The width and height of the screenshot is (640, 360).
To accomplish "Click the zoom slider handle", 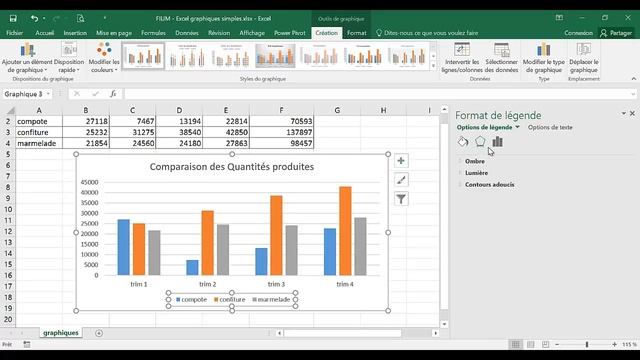I will tap(587, 344).
